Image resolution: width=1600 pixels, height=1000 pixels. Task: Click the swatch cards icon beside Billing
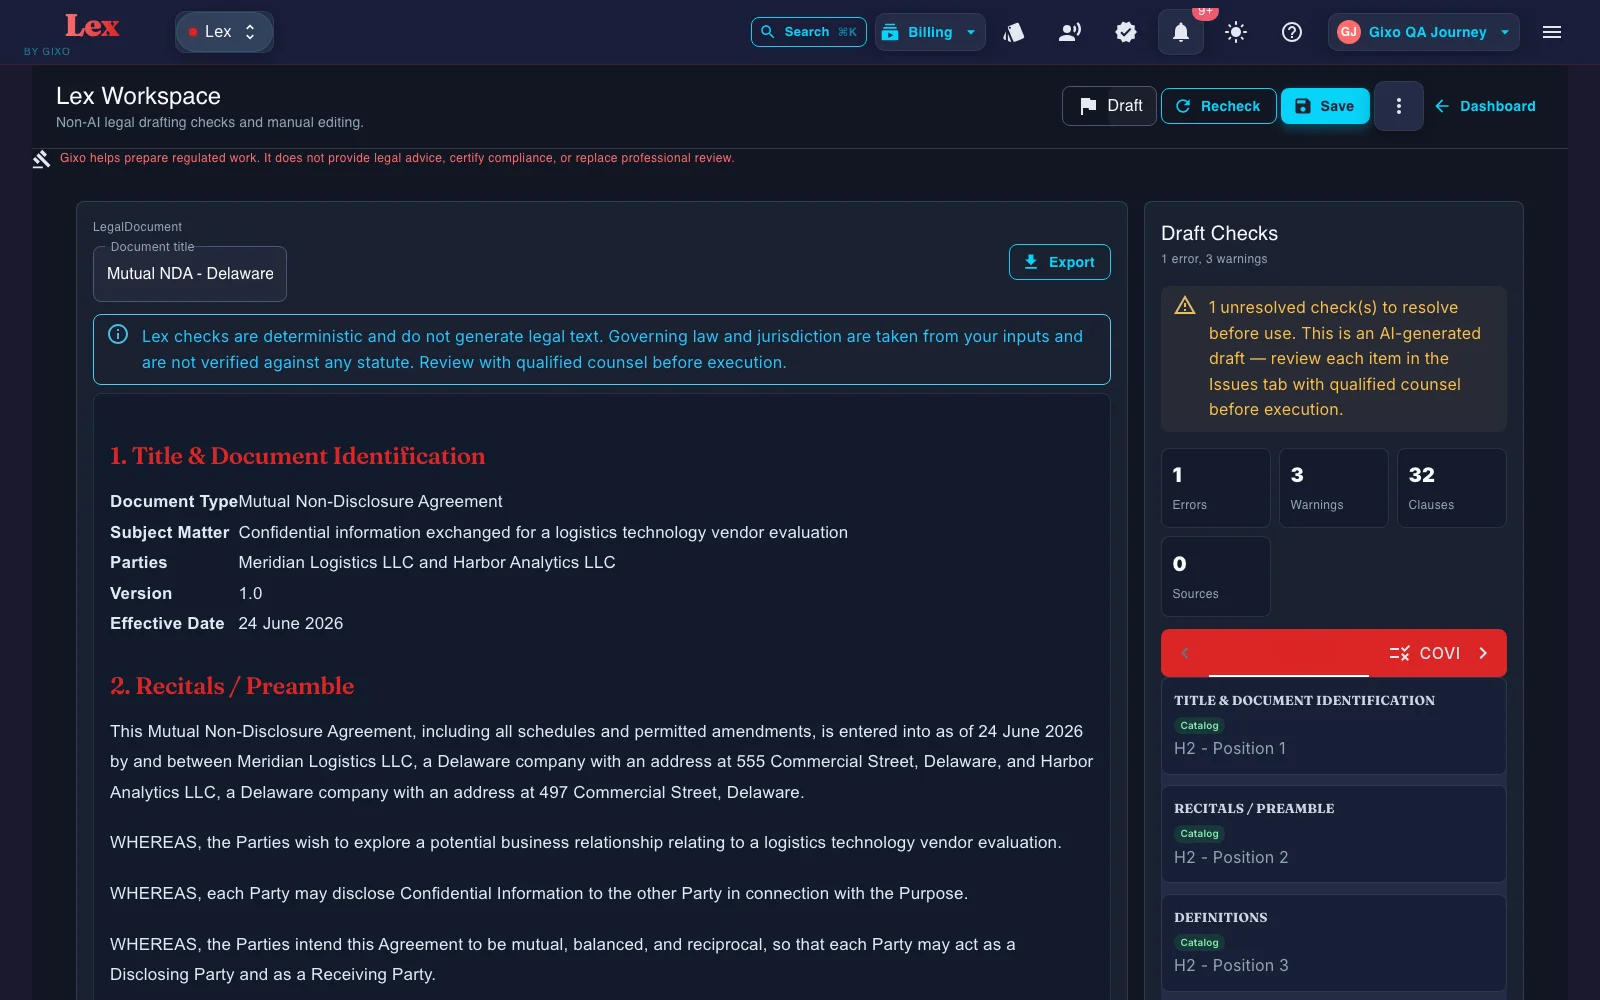click(1014, 32)
